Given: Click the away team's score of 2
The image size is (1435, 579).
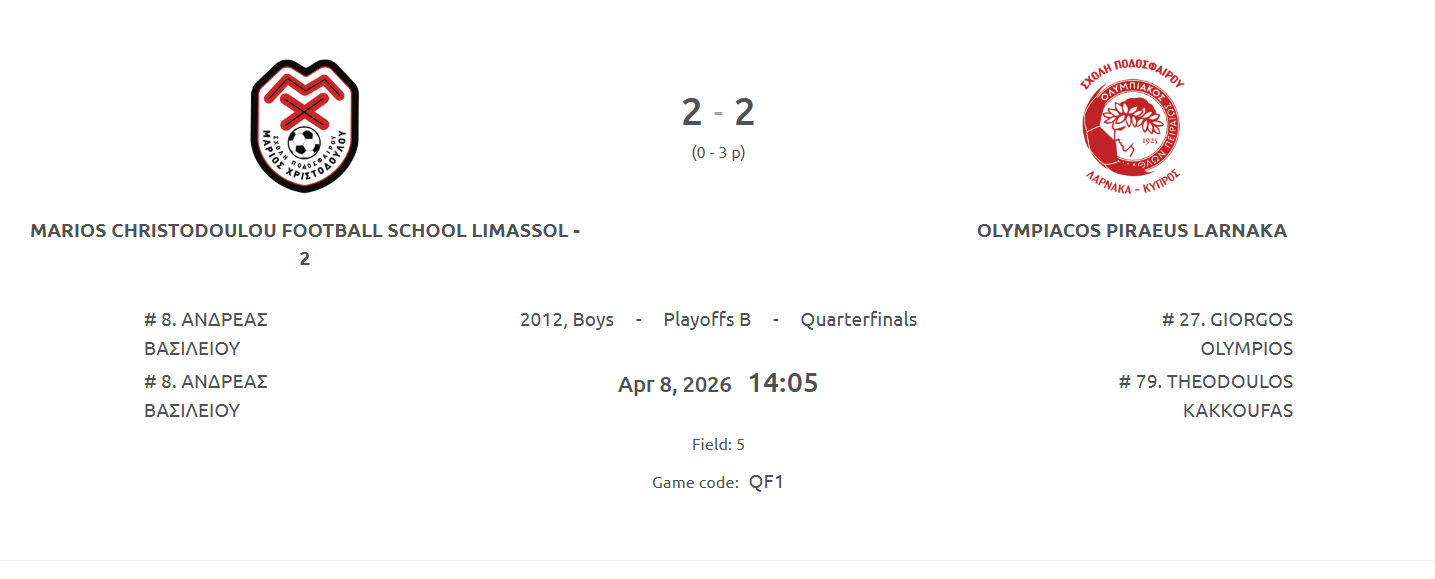Looking at the screenshot, I should click(744, 112).
